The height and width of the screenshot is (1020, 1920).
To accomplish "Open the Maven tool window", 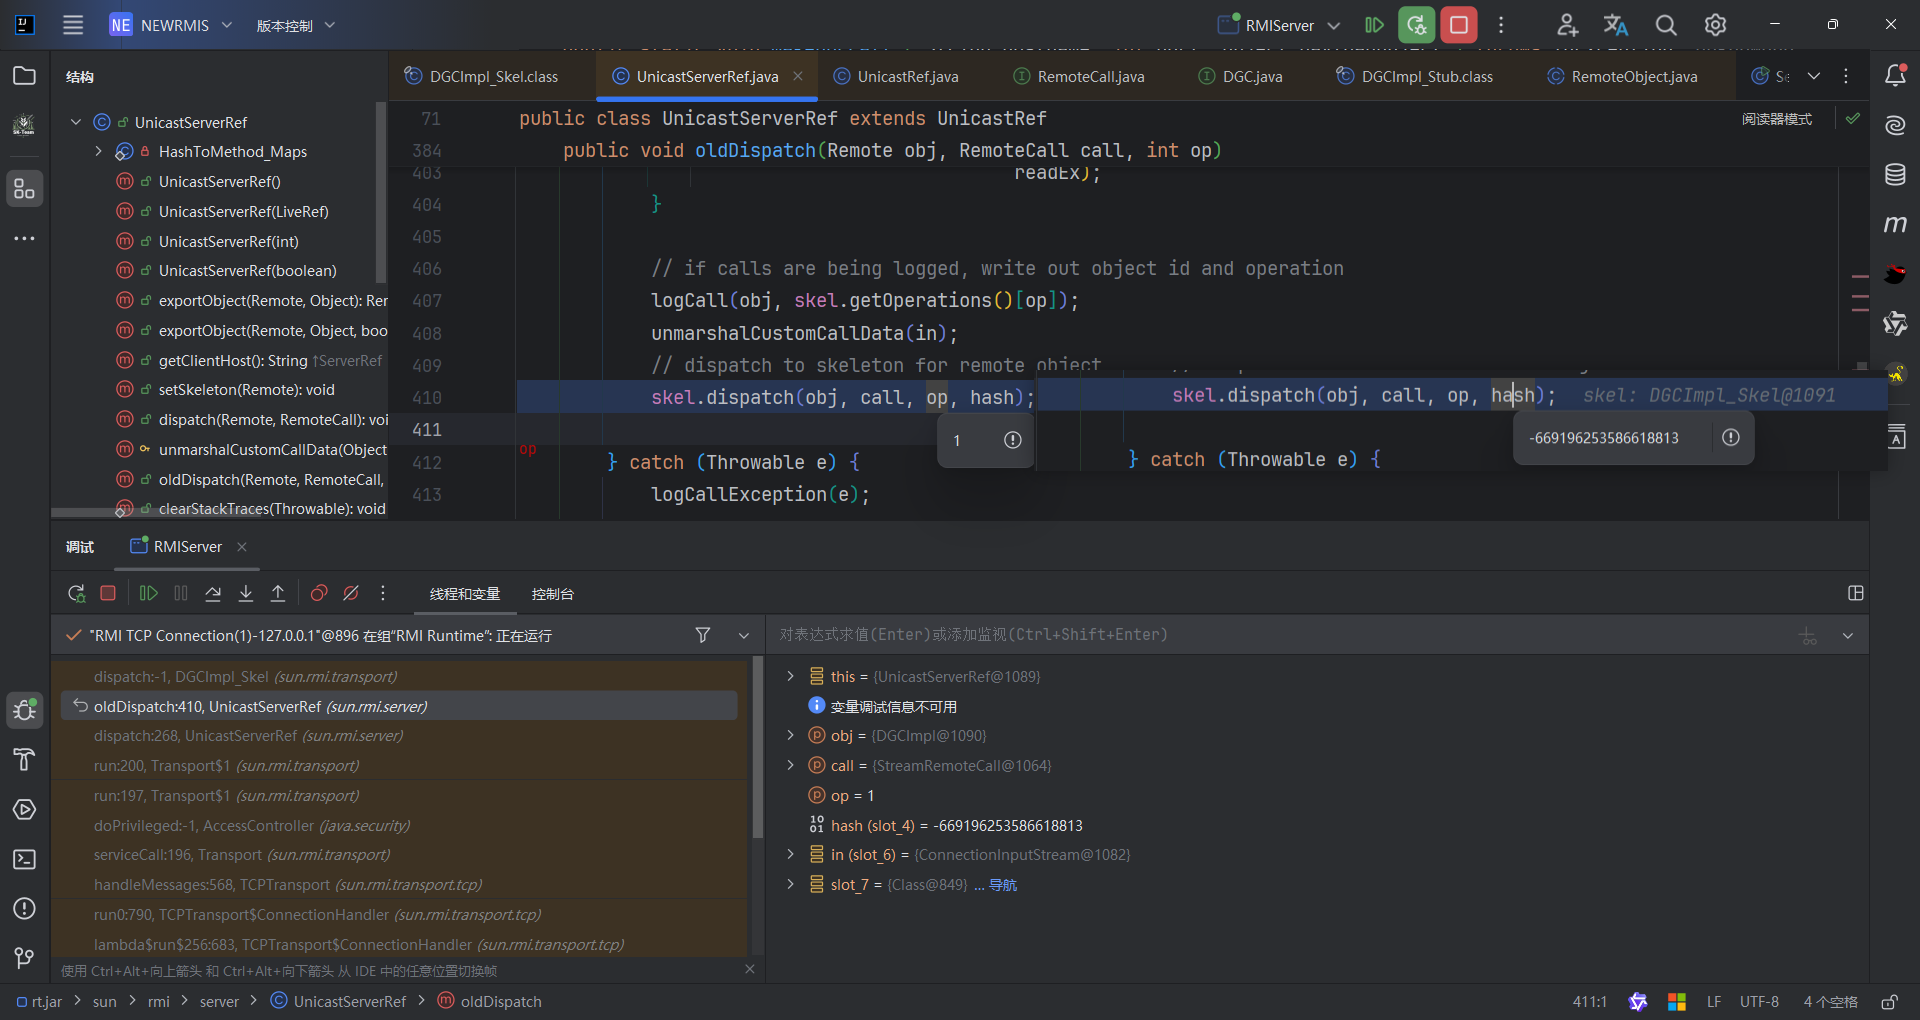I will coord(1895,224).
